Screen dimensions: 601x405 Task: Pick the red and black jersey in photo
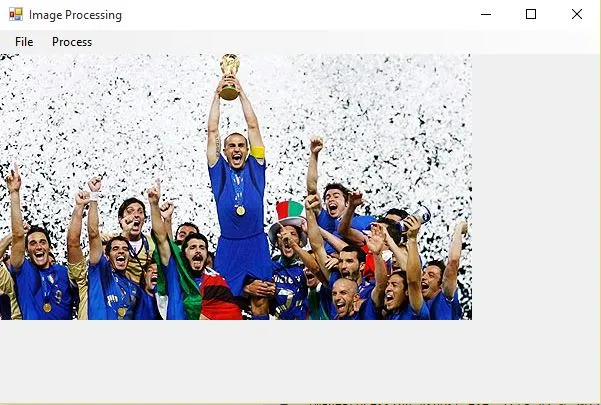[218, 295]
